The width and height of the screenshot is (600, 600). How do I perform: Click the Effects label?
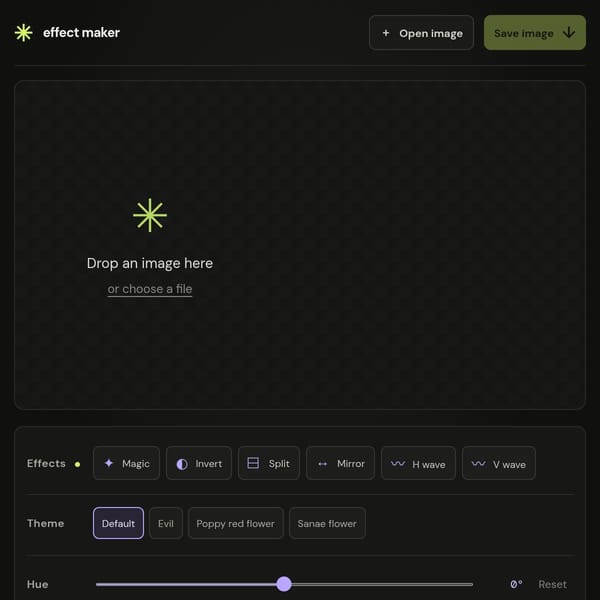coord(46,463)
